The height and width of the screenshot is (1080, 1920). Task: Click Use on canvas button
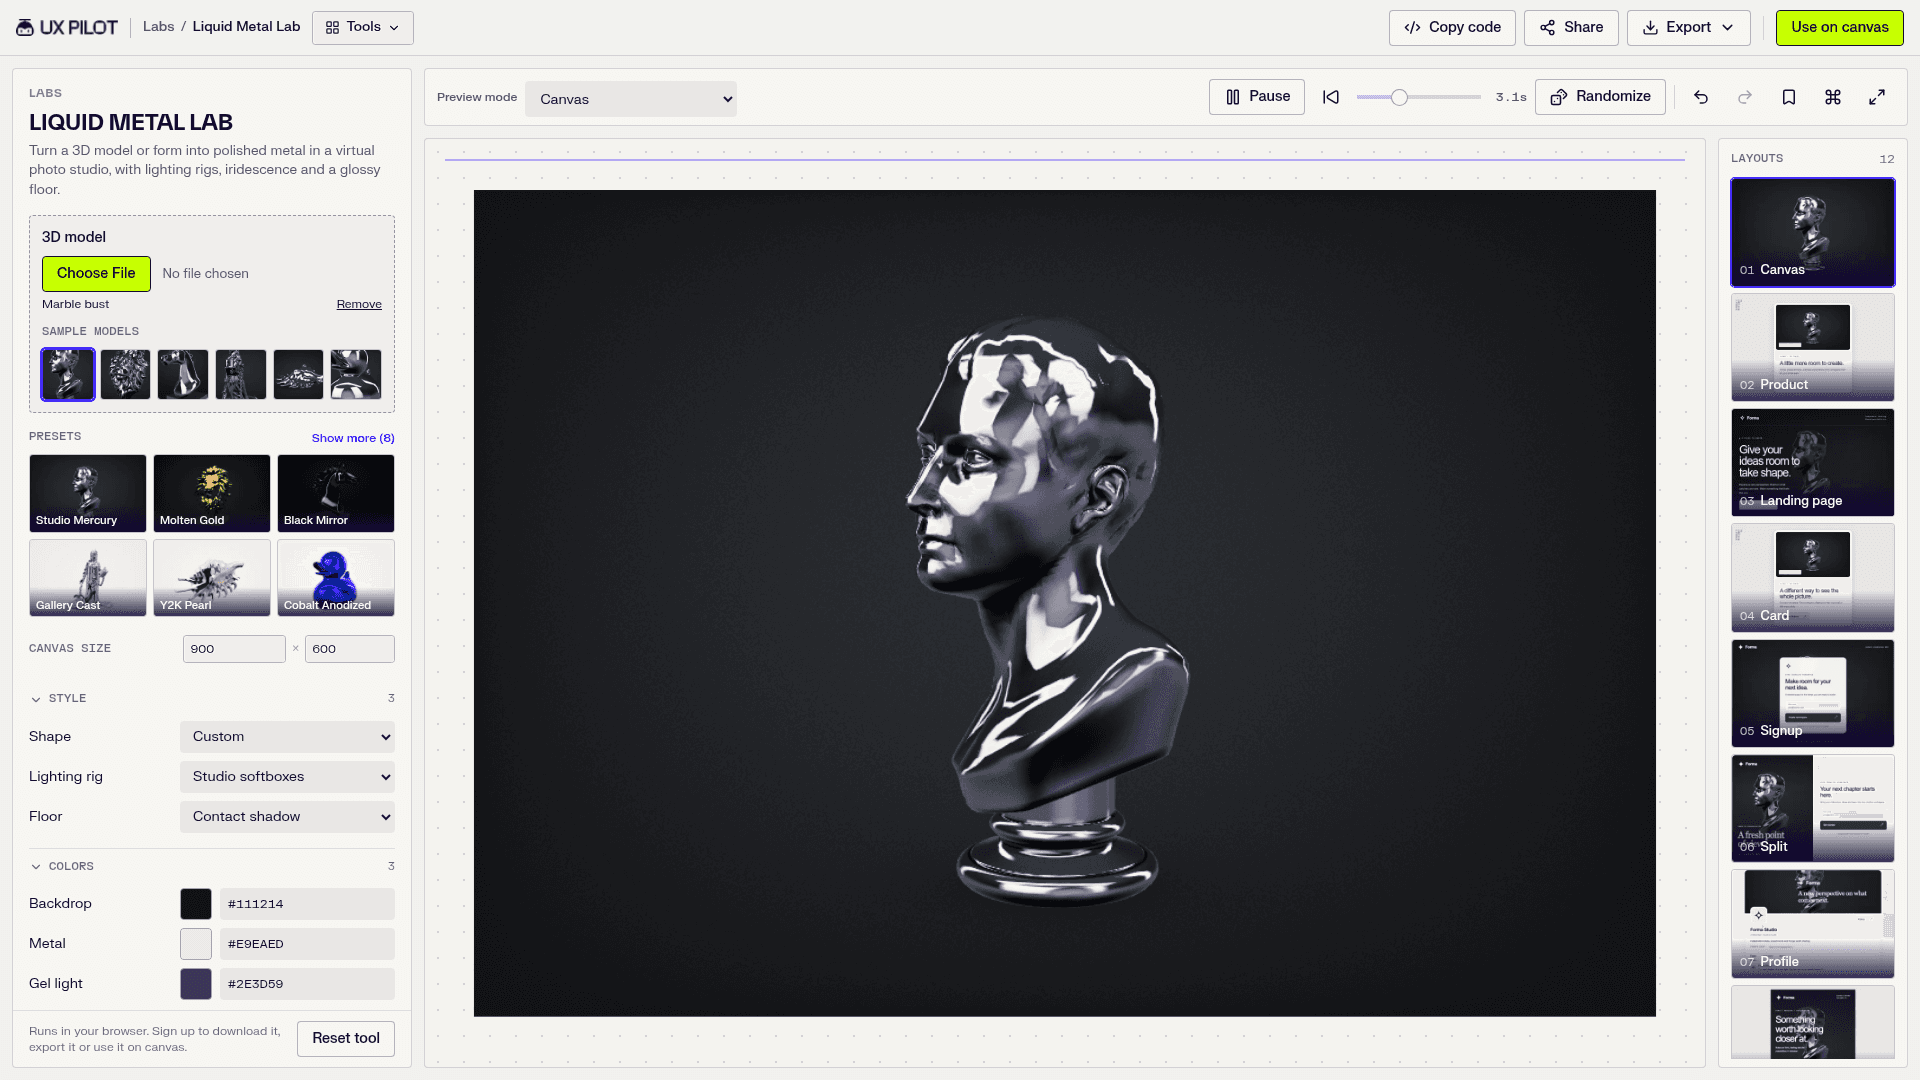coord(1840,27)
